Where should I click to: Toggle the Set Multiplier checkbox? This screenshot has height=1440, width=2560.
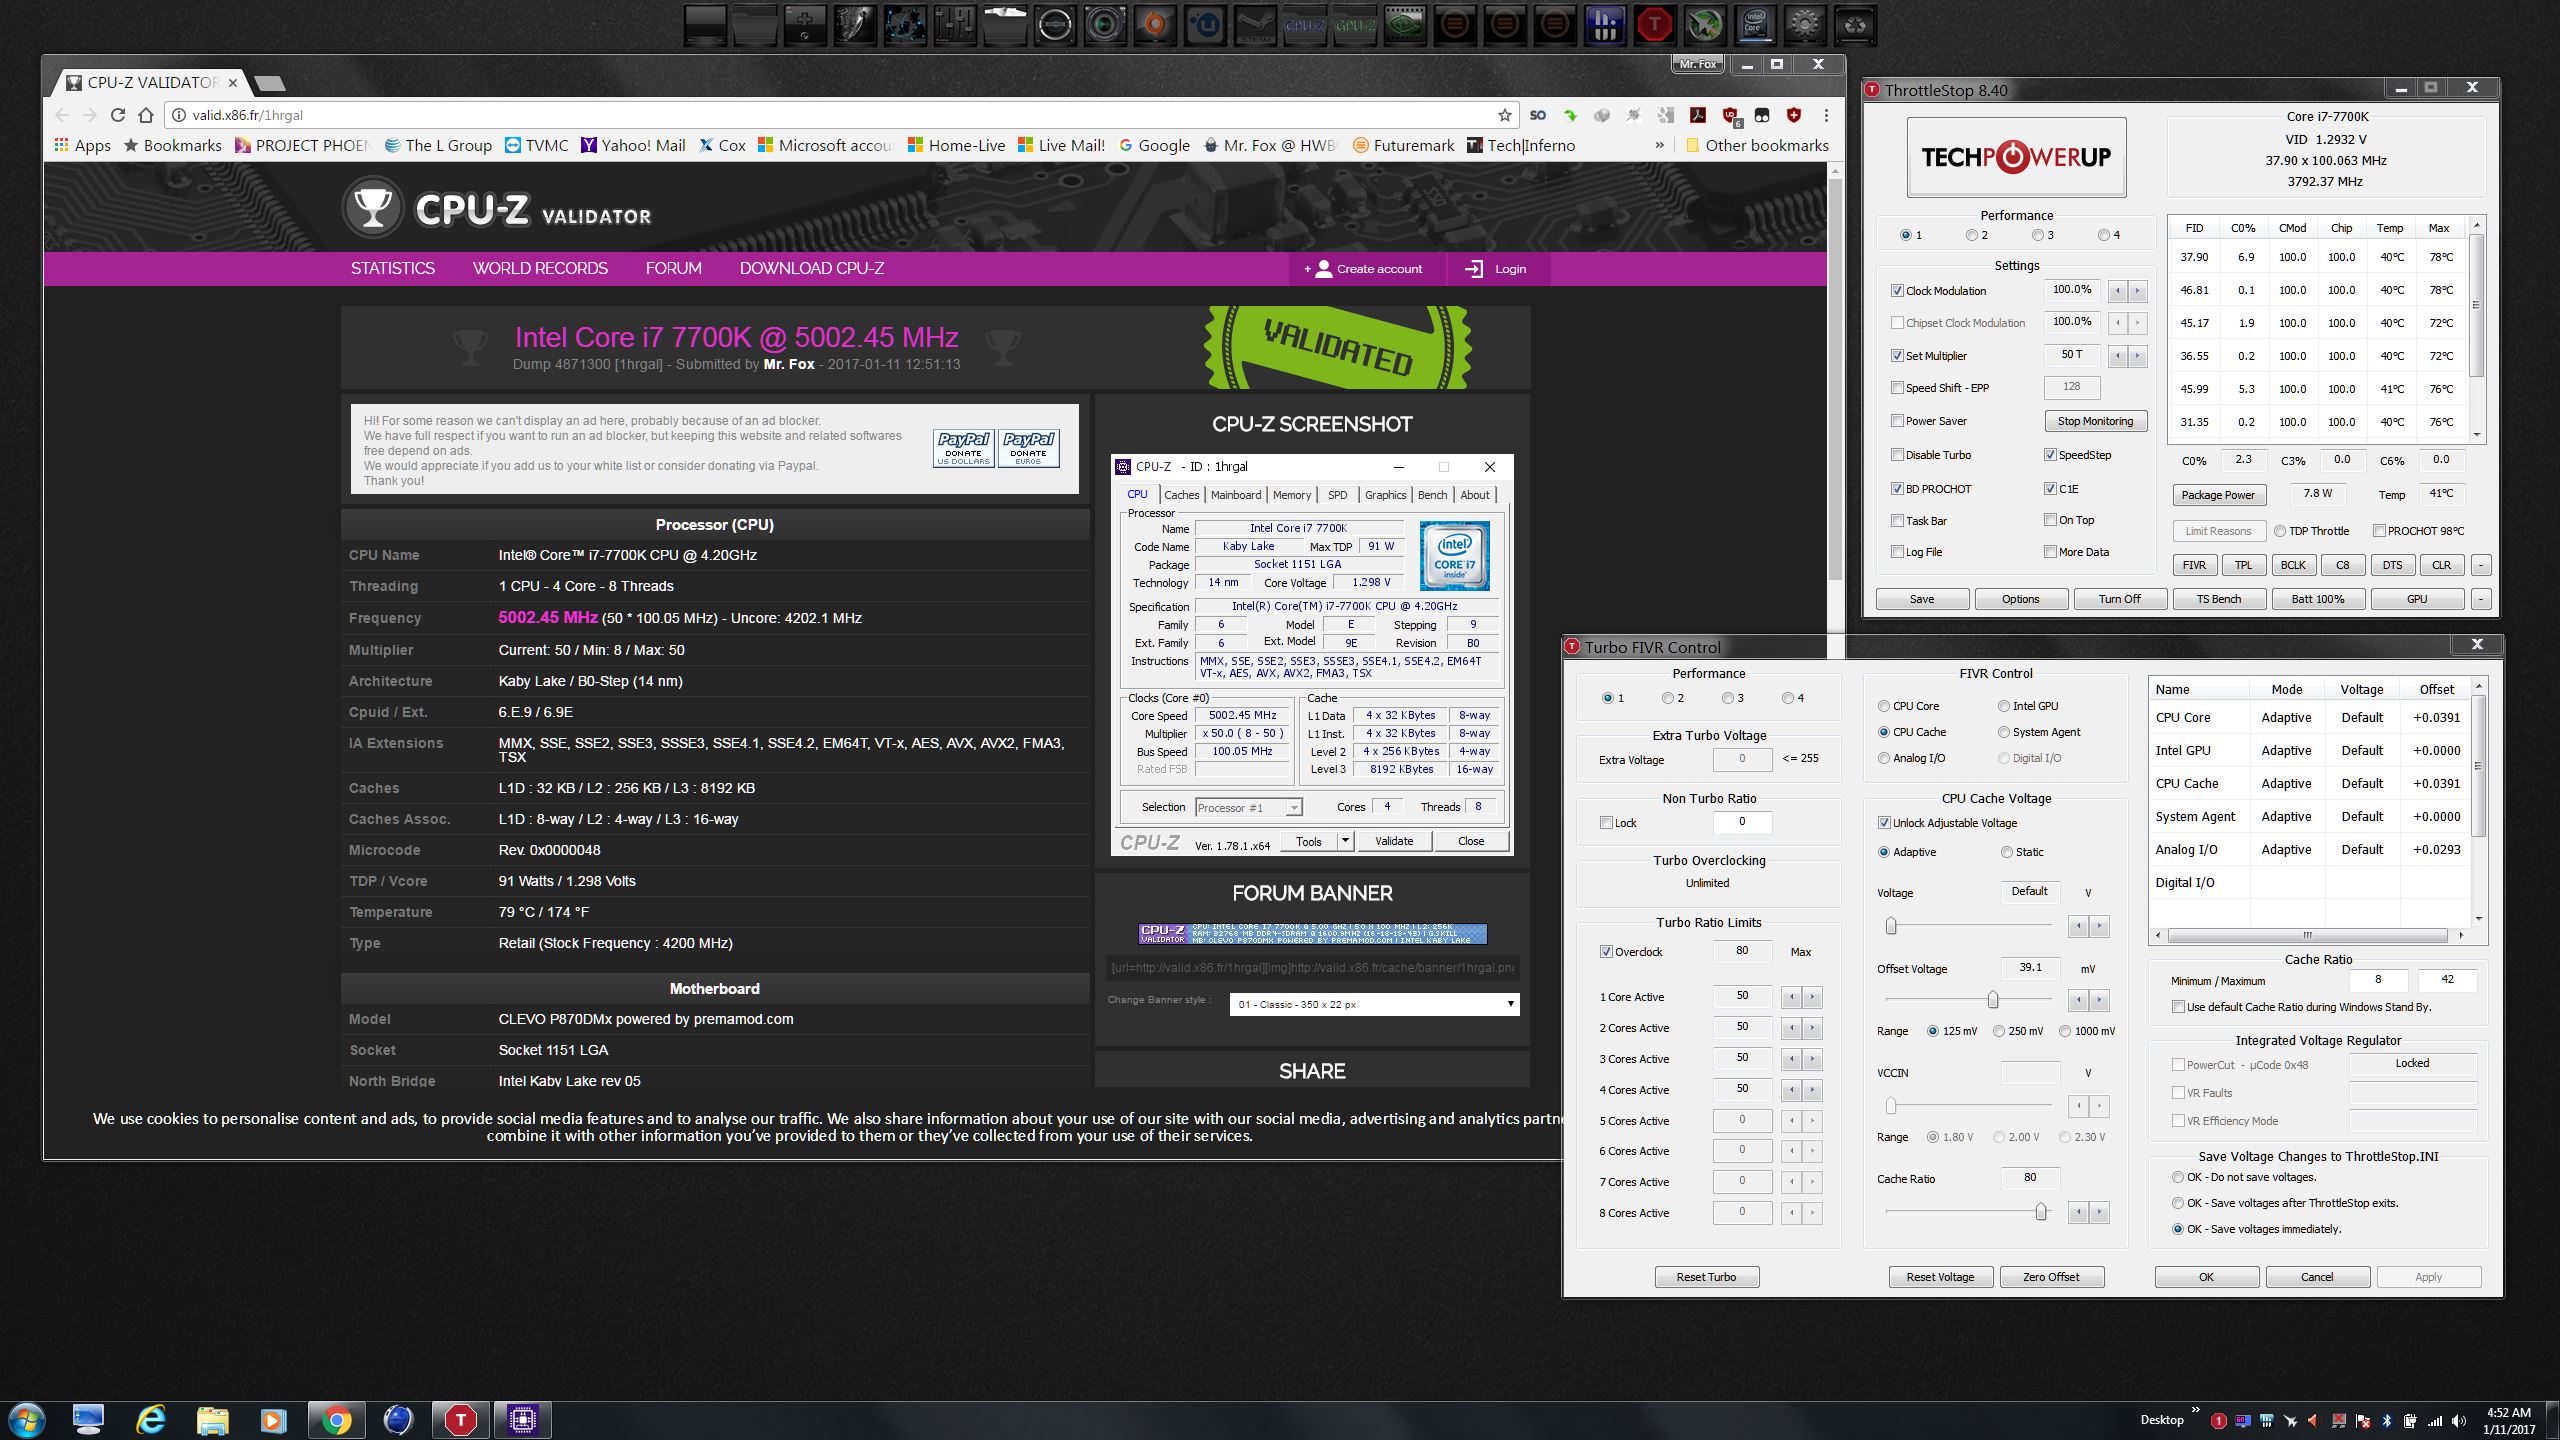coord(1897,356)
